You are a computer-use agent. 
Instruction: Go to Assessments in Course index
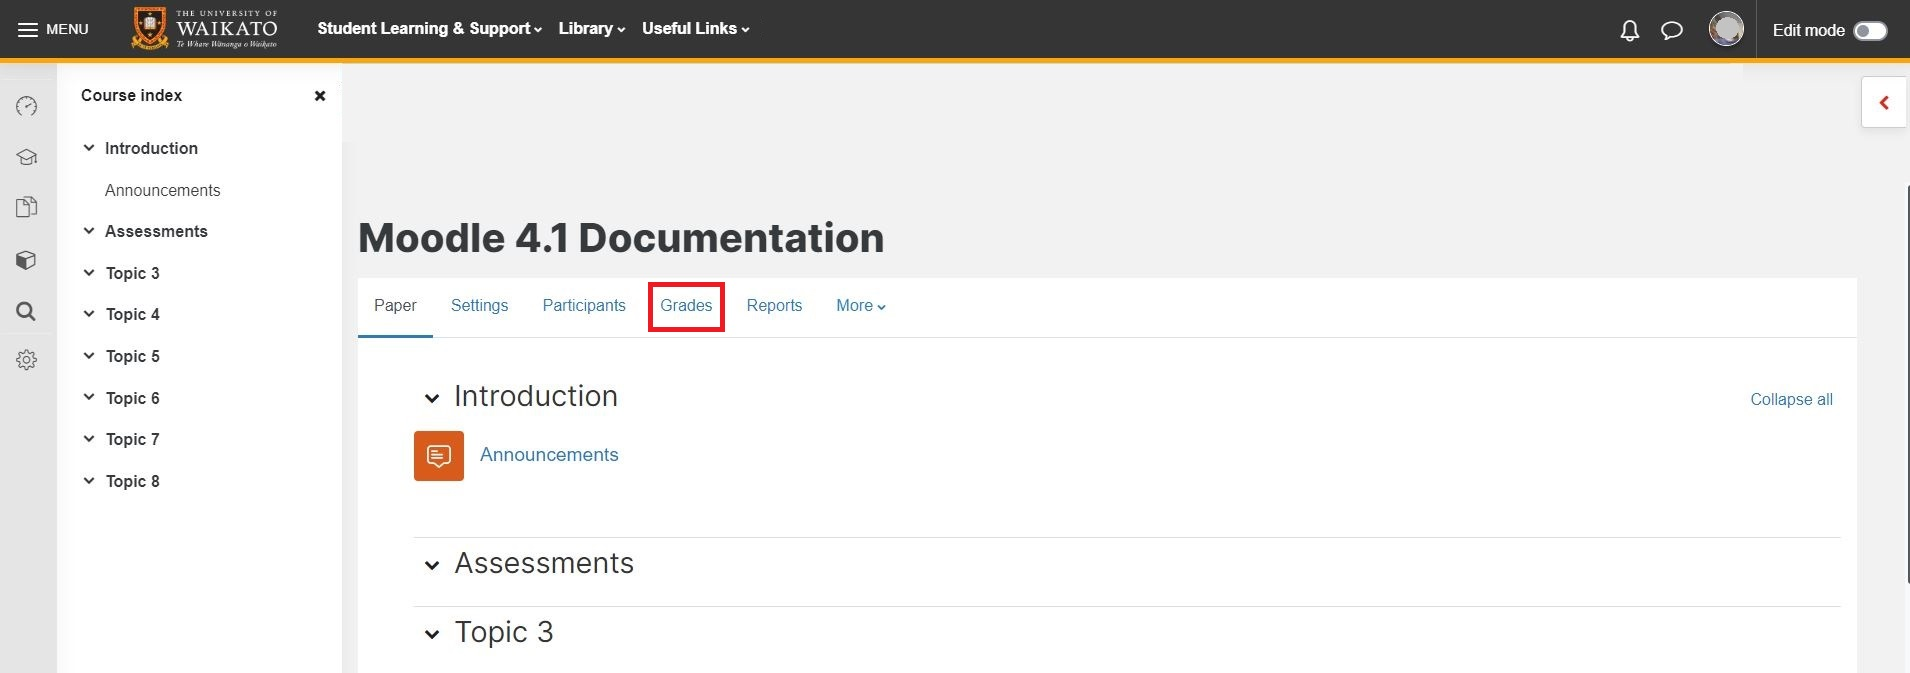(x=156, y=231)
